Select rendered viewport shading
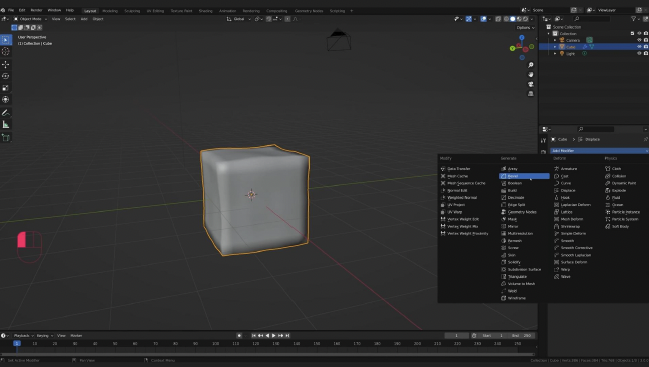Screen dimensions: 649x367 click(x=525, y=19)
